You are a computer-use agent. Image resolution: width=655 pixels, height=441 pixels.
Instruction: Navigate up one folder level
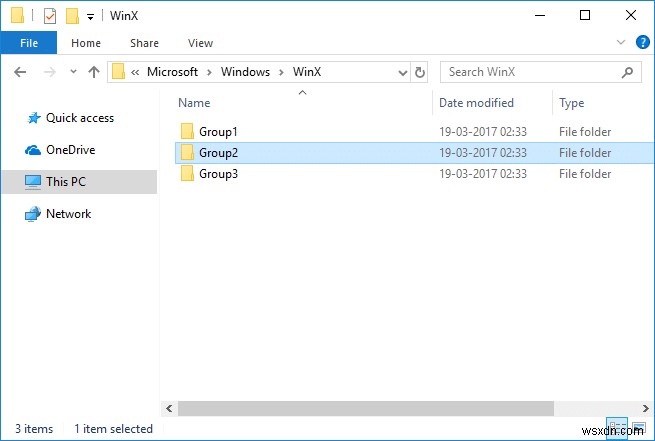coord(94,72)
